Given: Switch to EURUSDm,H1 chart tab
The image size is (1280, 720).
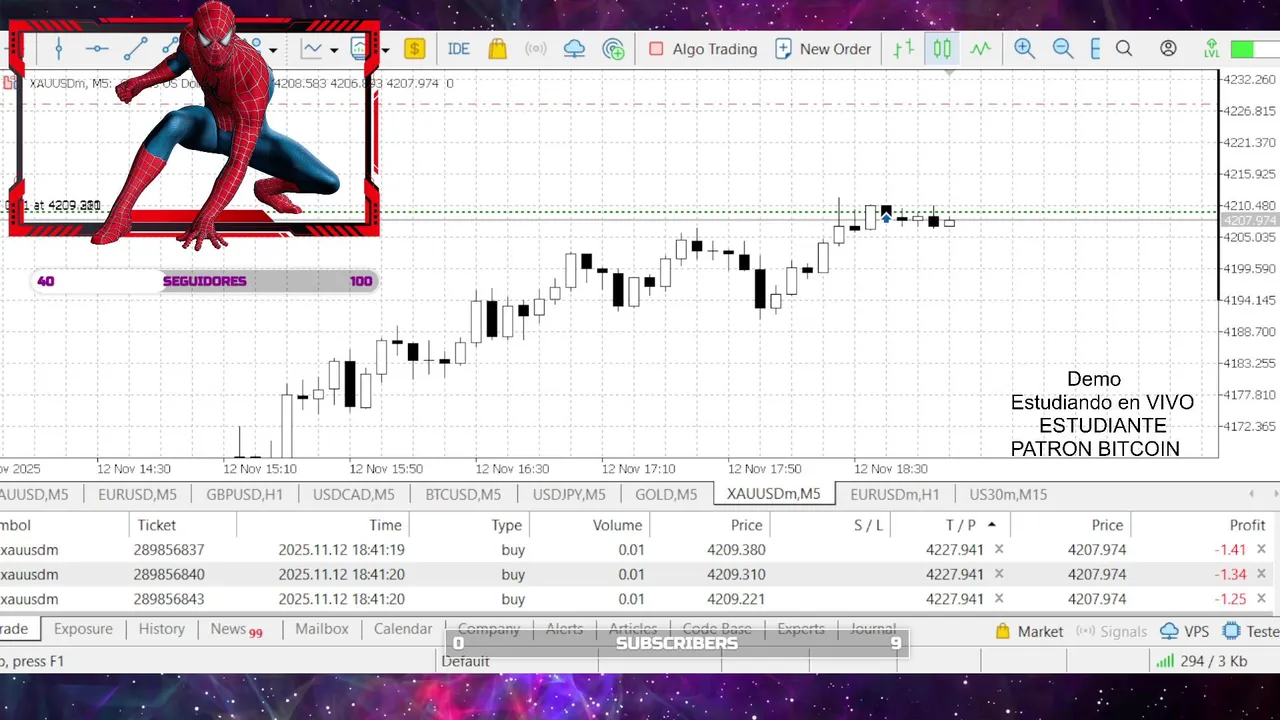Looking at the screenshot, I should [895, 494].
